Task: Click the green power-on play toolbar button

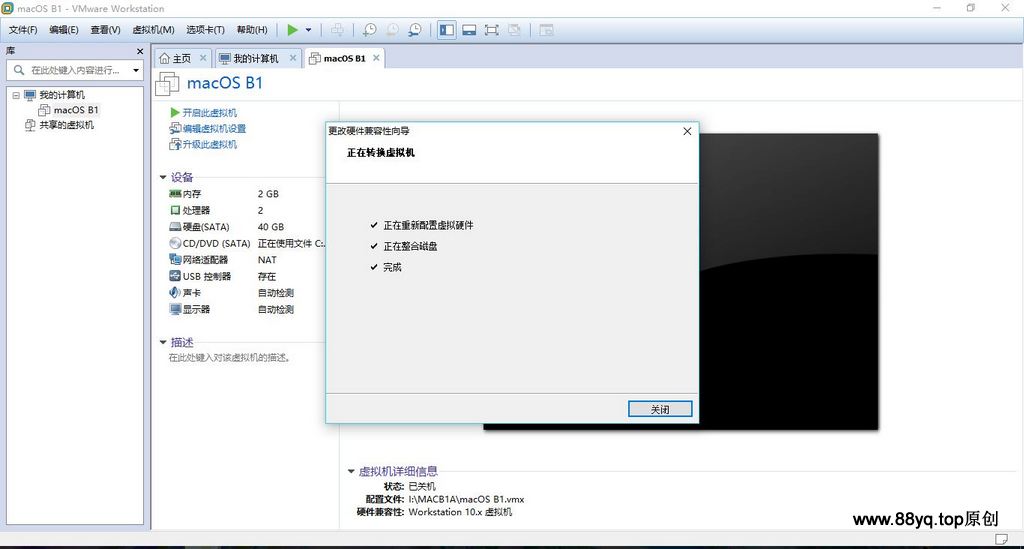Action: click(x=292, y=29)
